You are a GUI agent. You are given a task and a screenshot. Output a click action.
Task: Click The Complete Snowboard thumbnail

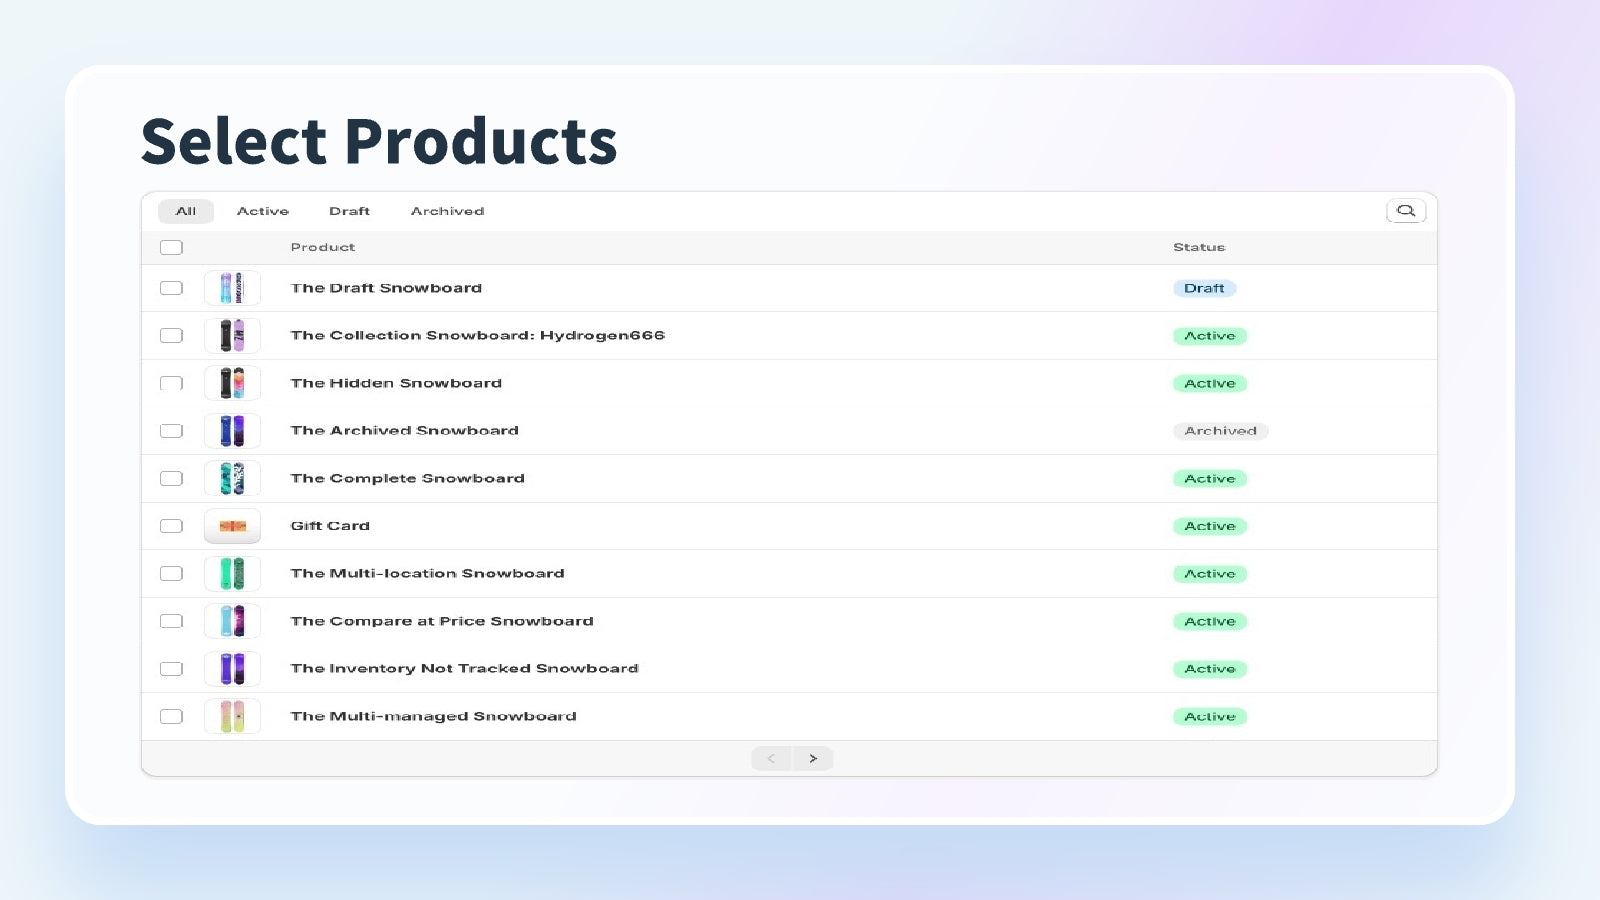tap(232, 478)
